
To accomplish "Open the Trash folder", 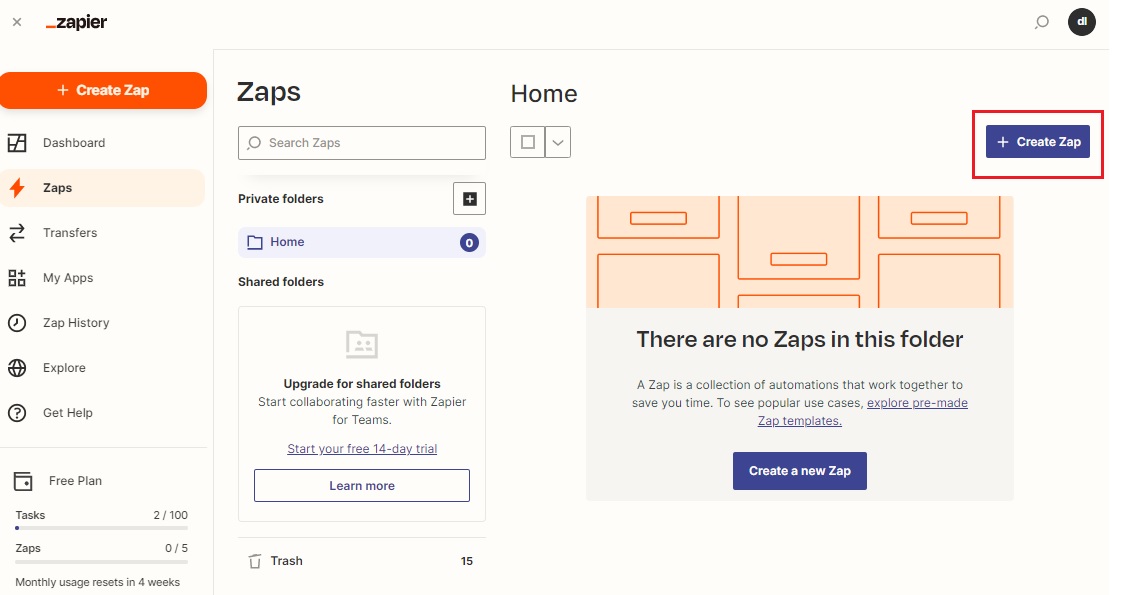I will [x=286, y=561].
